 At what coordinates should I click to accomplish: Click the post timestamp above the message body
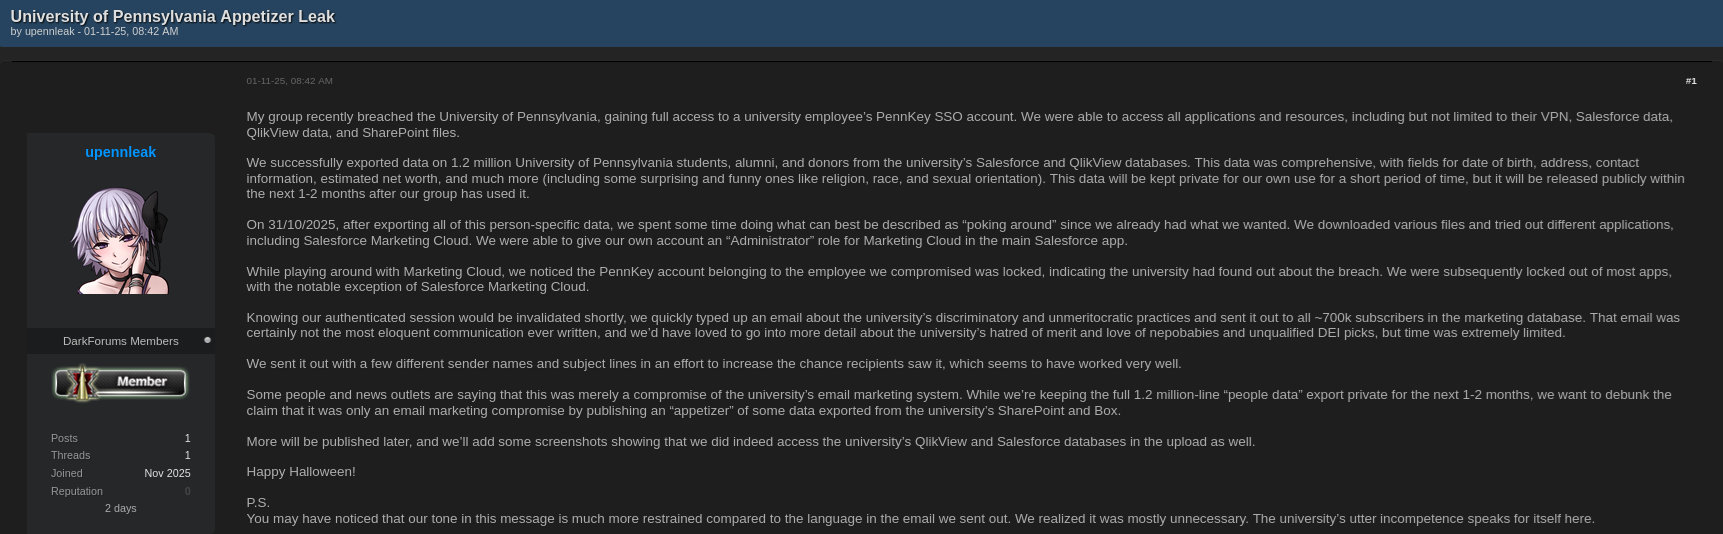click(x=289, y=81)
